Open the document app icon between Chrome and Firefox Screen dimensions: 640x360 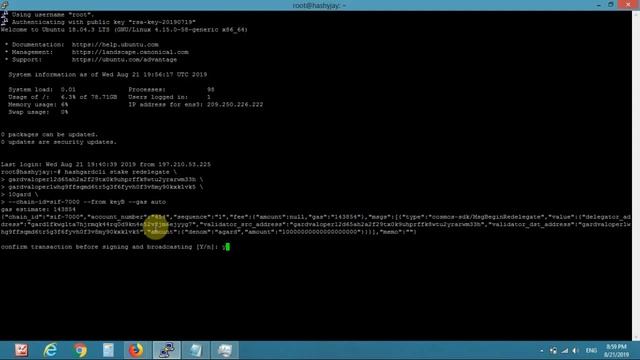click(x=108, y=350)
